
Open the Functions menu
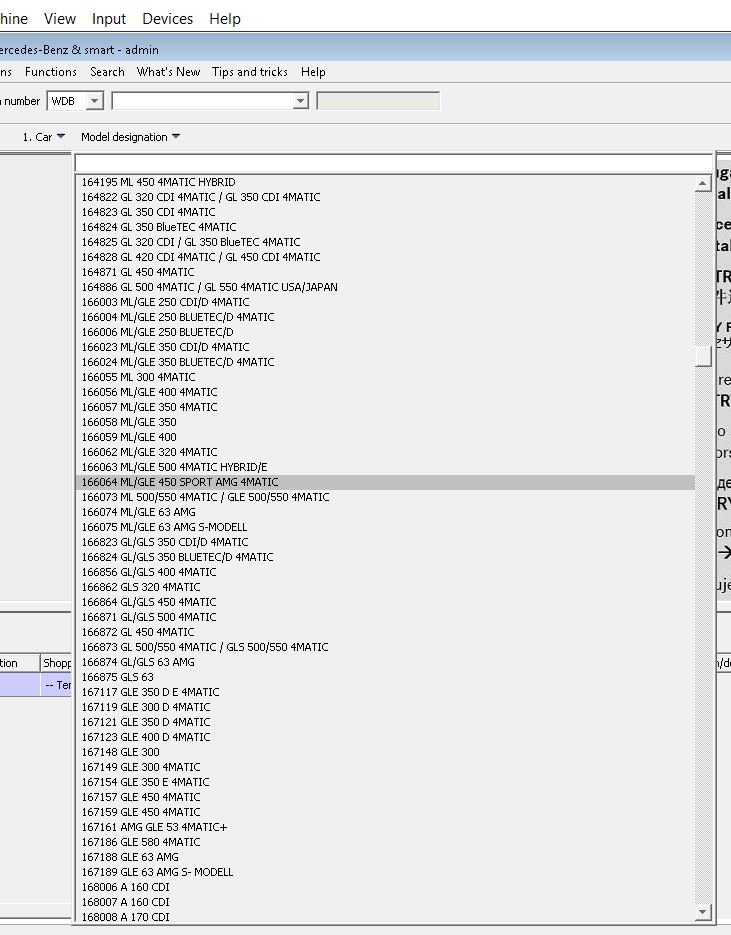[x=51, y=72]
